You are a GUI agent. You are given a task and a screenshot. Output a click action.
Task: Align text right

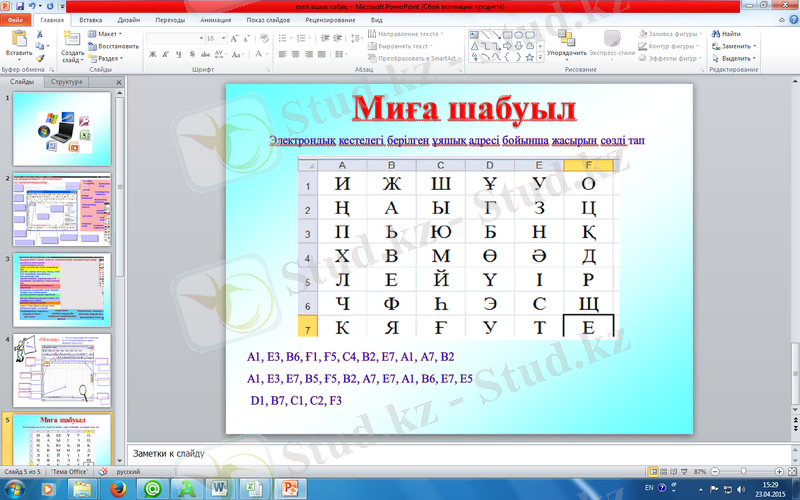(x=309, y=54)
